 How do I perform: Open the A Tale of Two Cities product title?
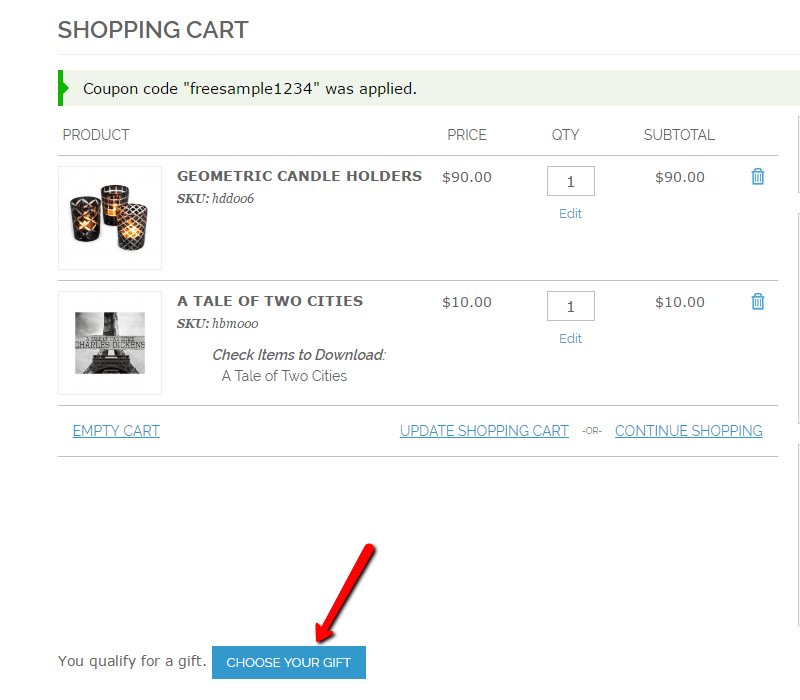click(270, 301)
